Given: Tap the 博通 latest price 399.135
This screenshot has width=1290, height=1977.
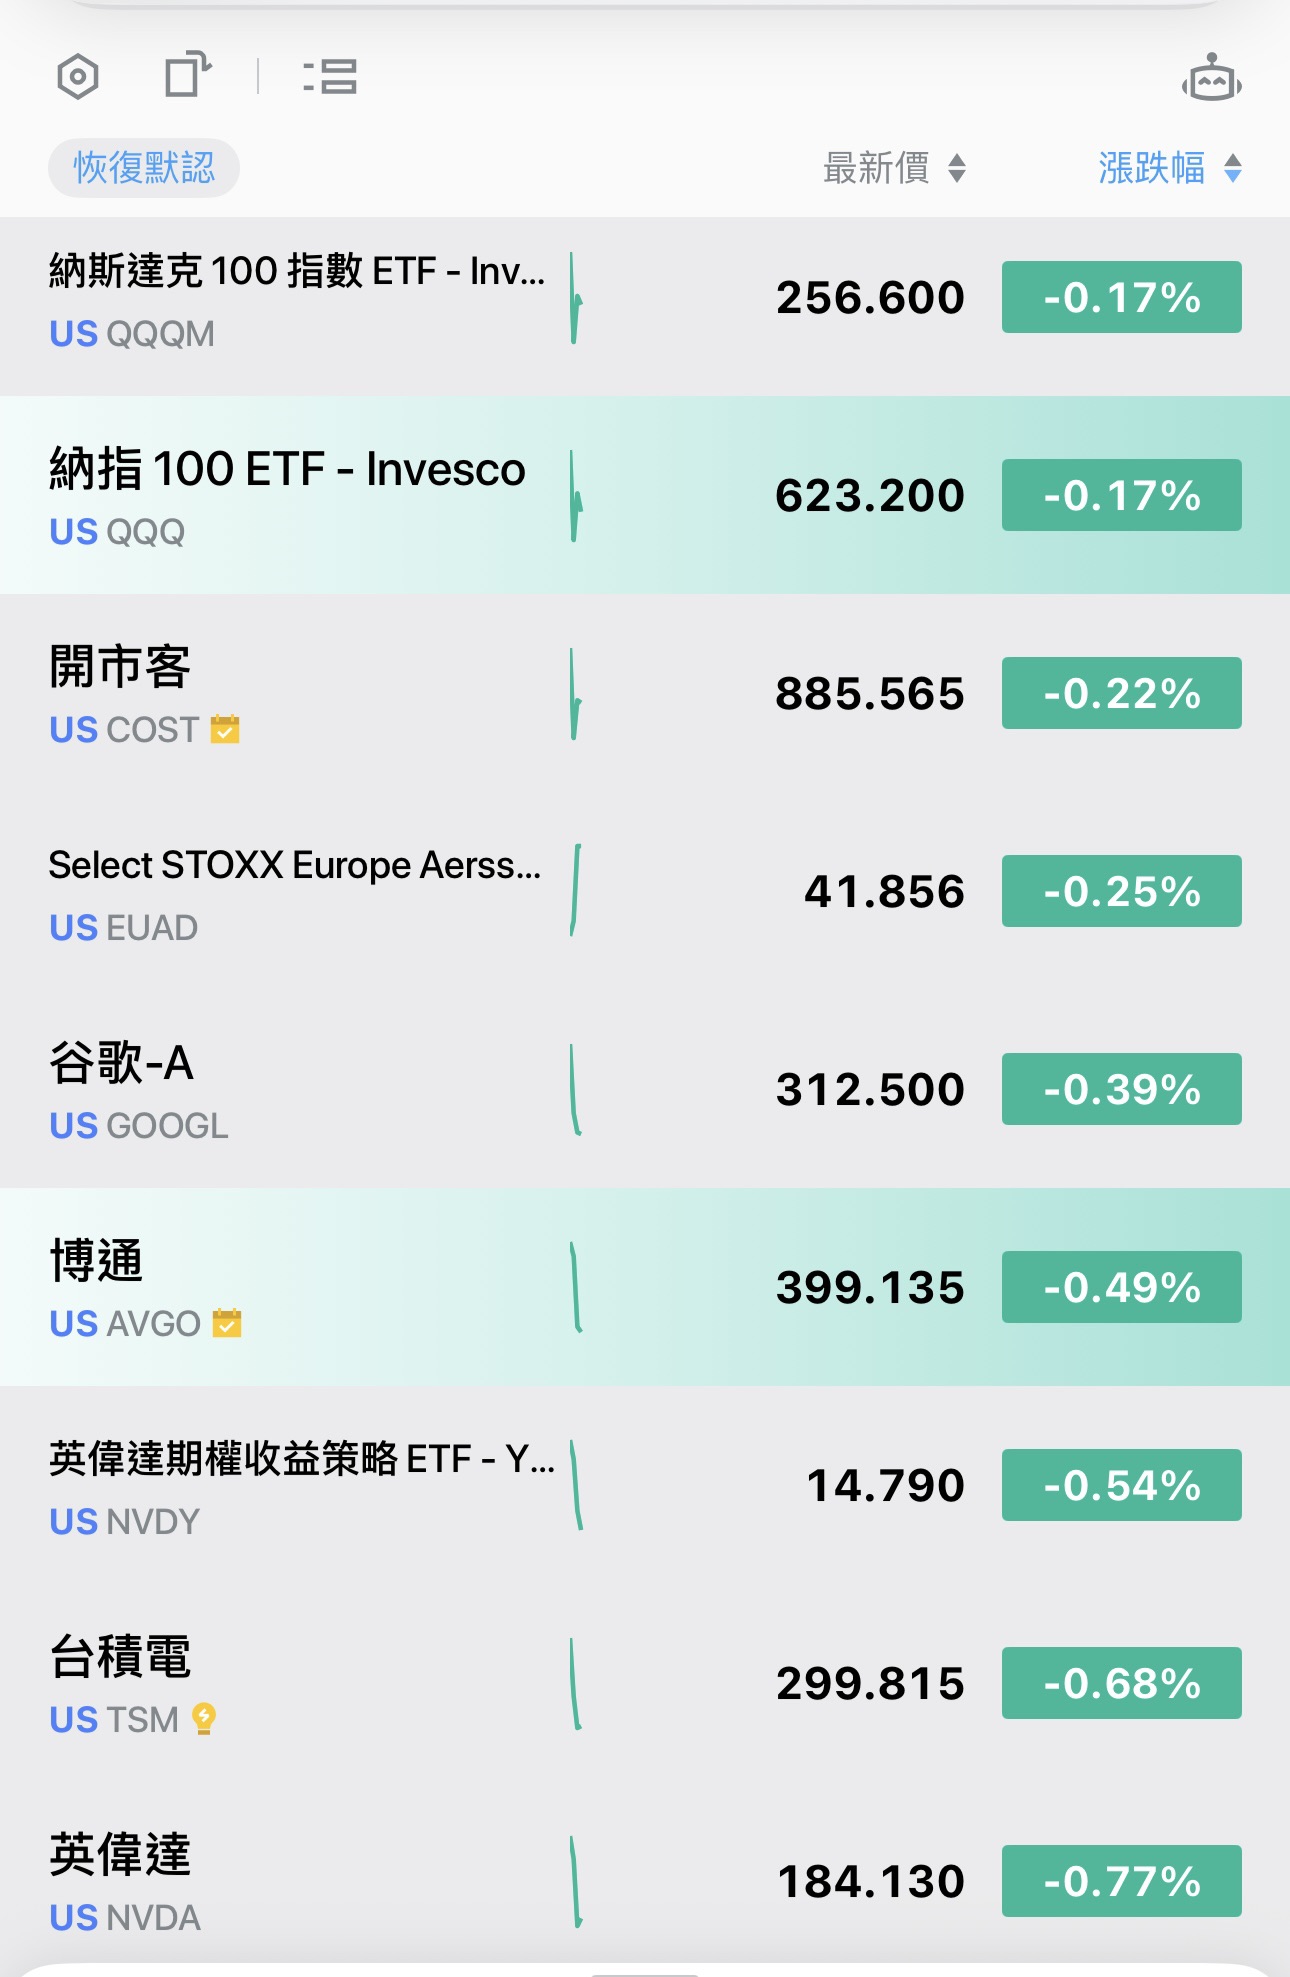Looking at the screenshot, I should coord(870,1288).
